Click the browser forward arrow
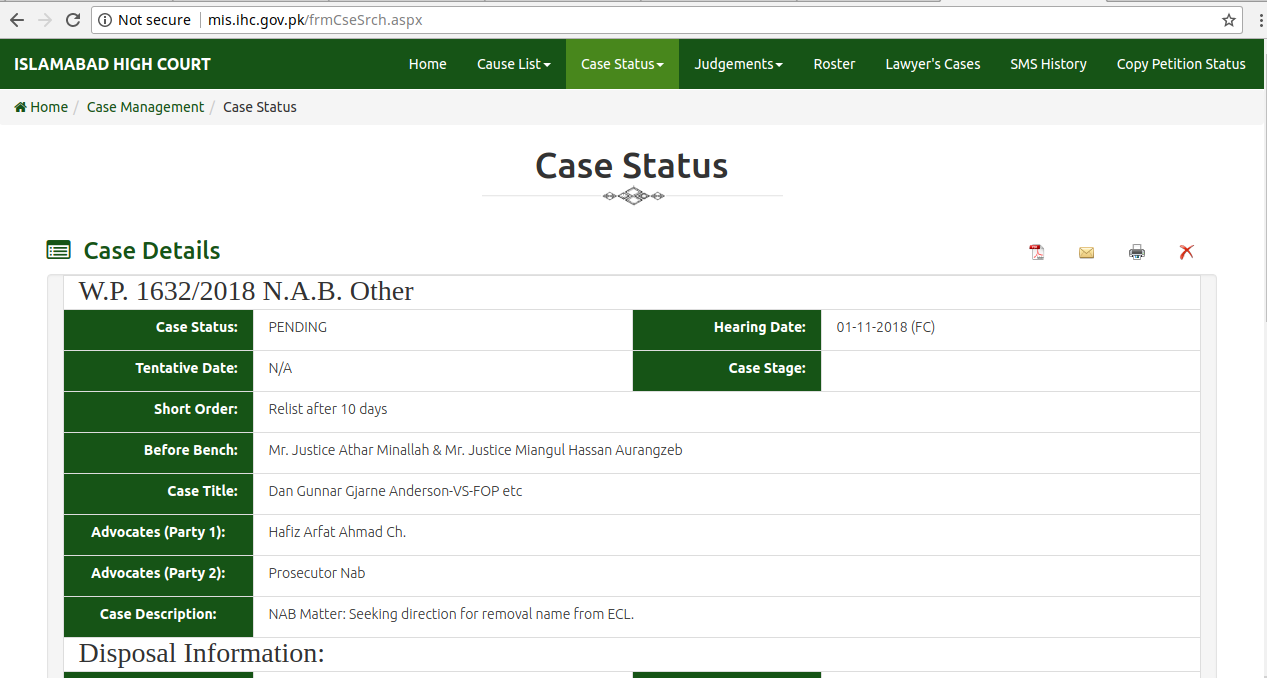 tap(44, 20)
